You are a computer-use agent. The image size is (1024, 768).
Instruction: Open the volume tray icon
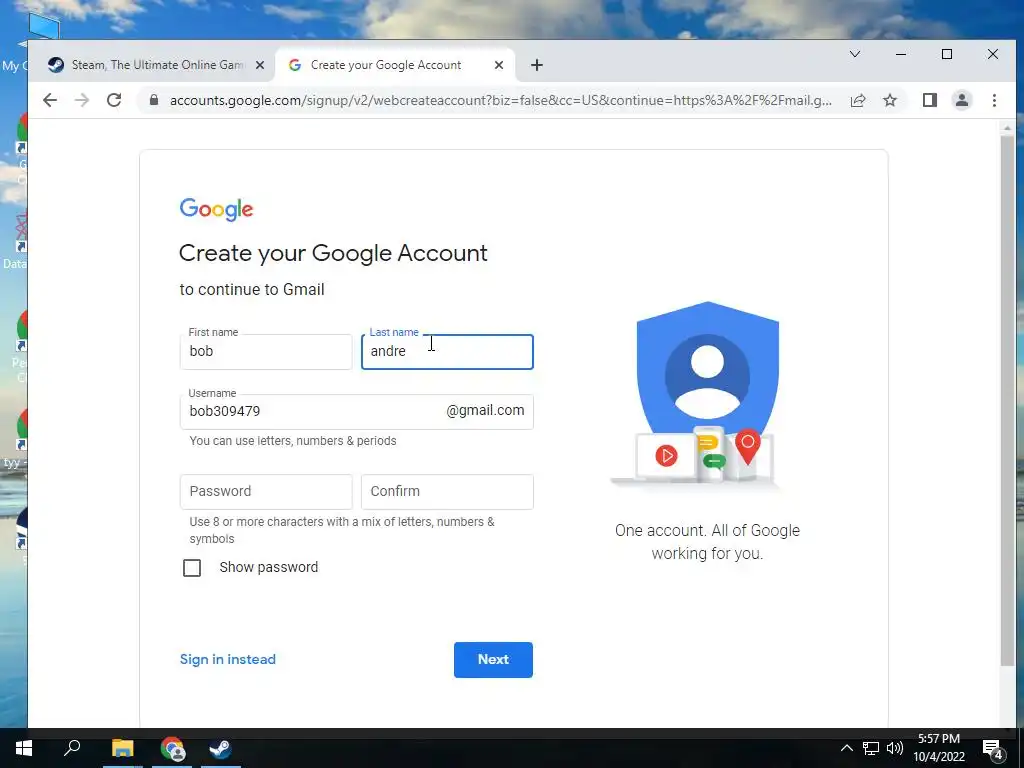pos(895,748)
